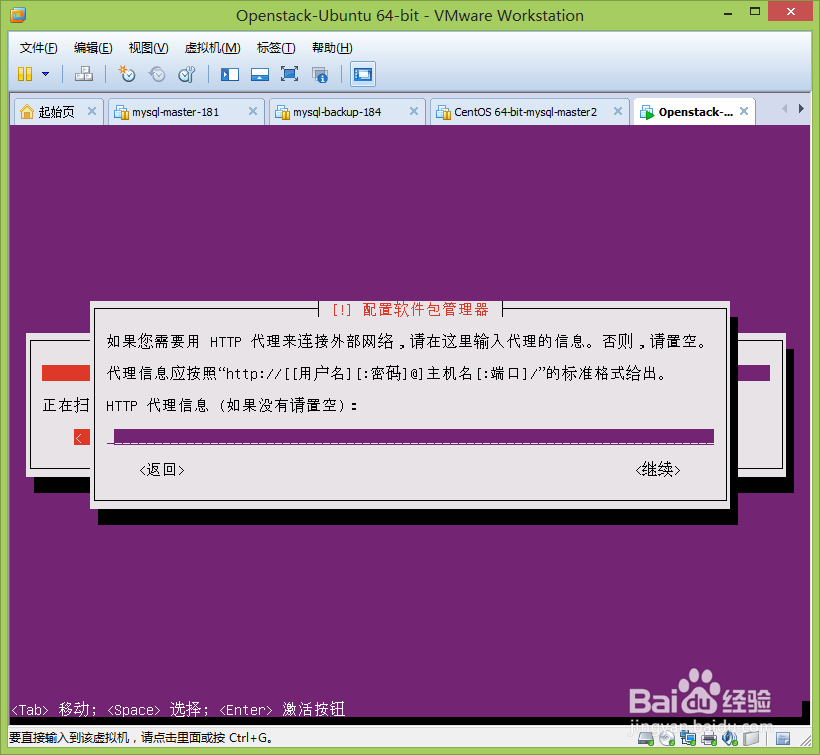Viewport: 820px width, 755px height.
Task: Open the snapshot manager
Action: 187,74
